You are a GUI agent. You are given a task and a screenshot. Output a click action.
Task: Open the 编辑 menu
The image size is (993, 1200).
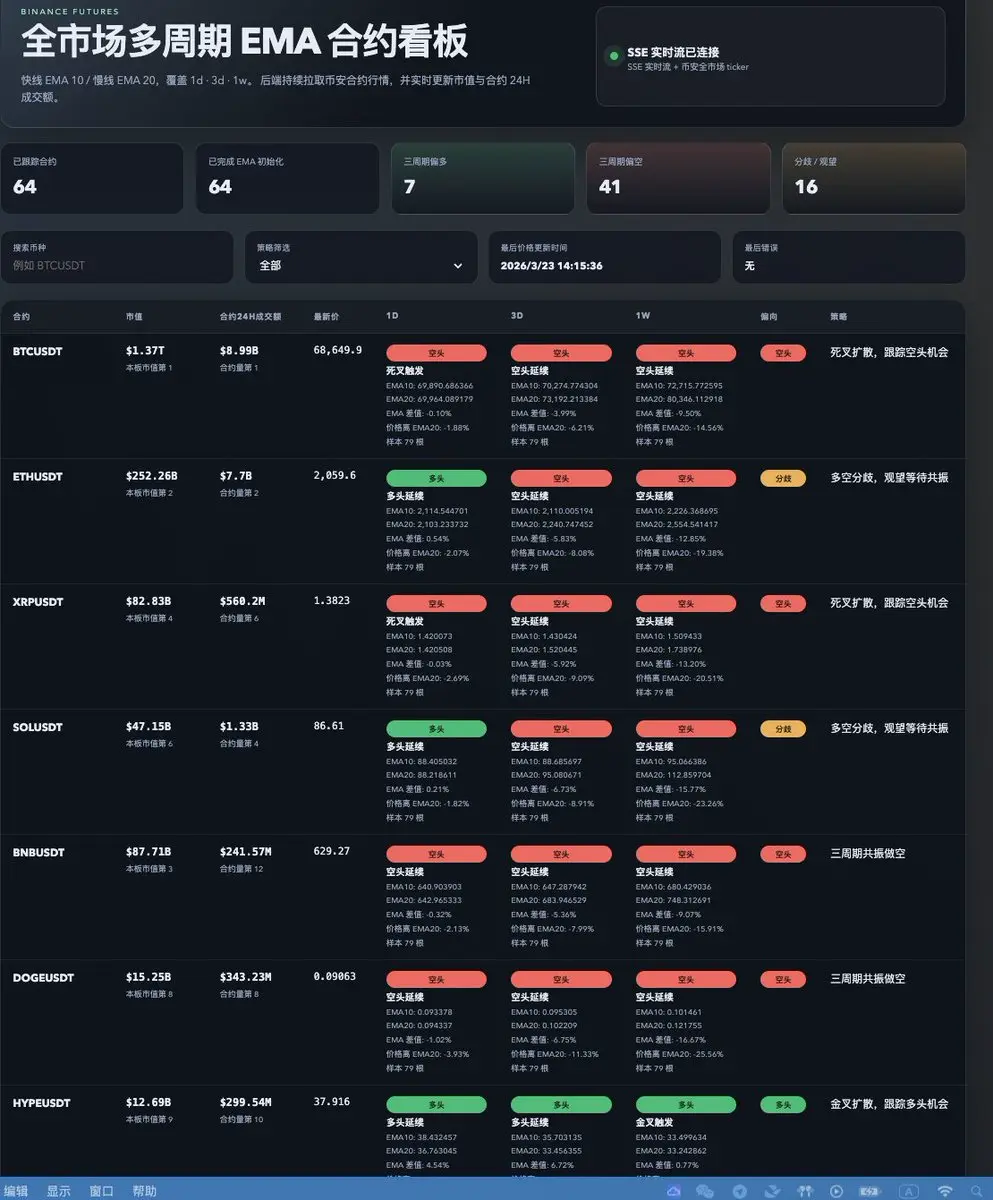16,1191
